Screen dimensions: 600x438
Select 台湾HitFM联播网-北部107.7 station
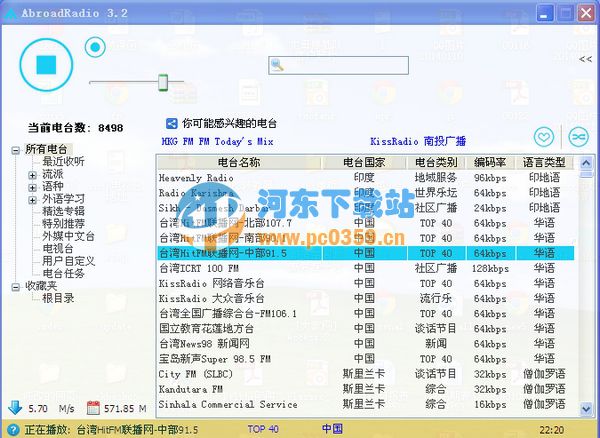click(365, 223)
